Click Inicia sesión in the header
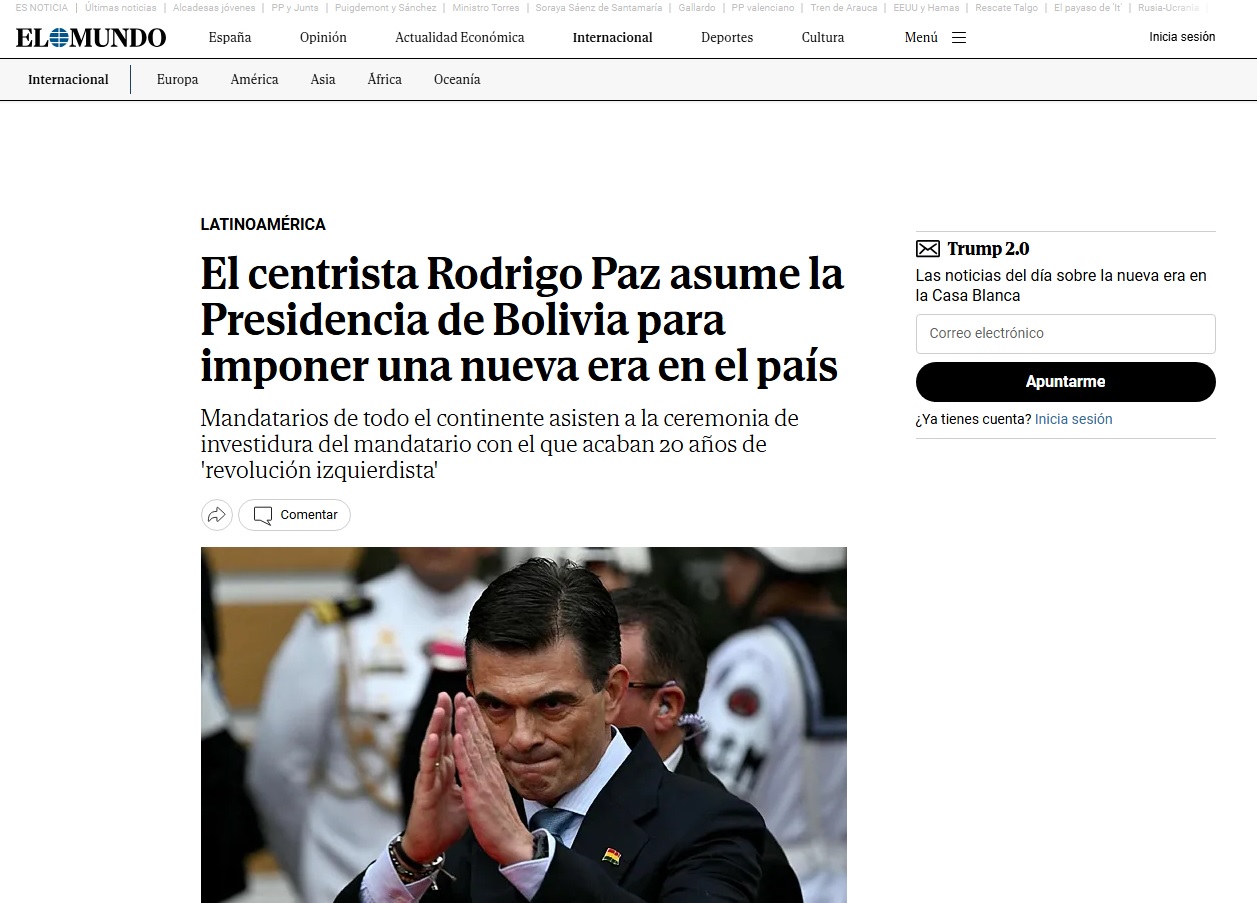Viewport: 1257px width, 903px height. (1182, 37)
